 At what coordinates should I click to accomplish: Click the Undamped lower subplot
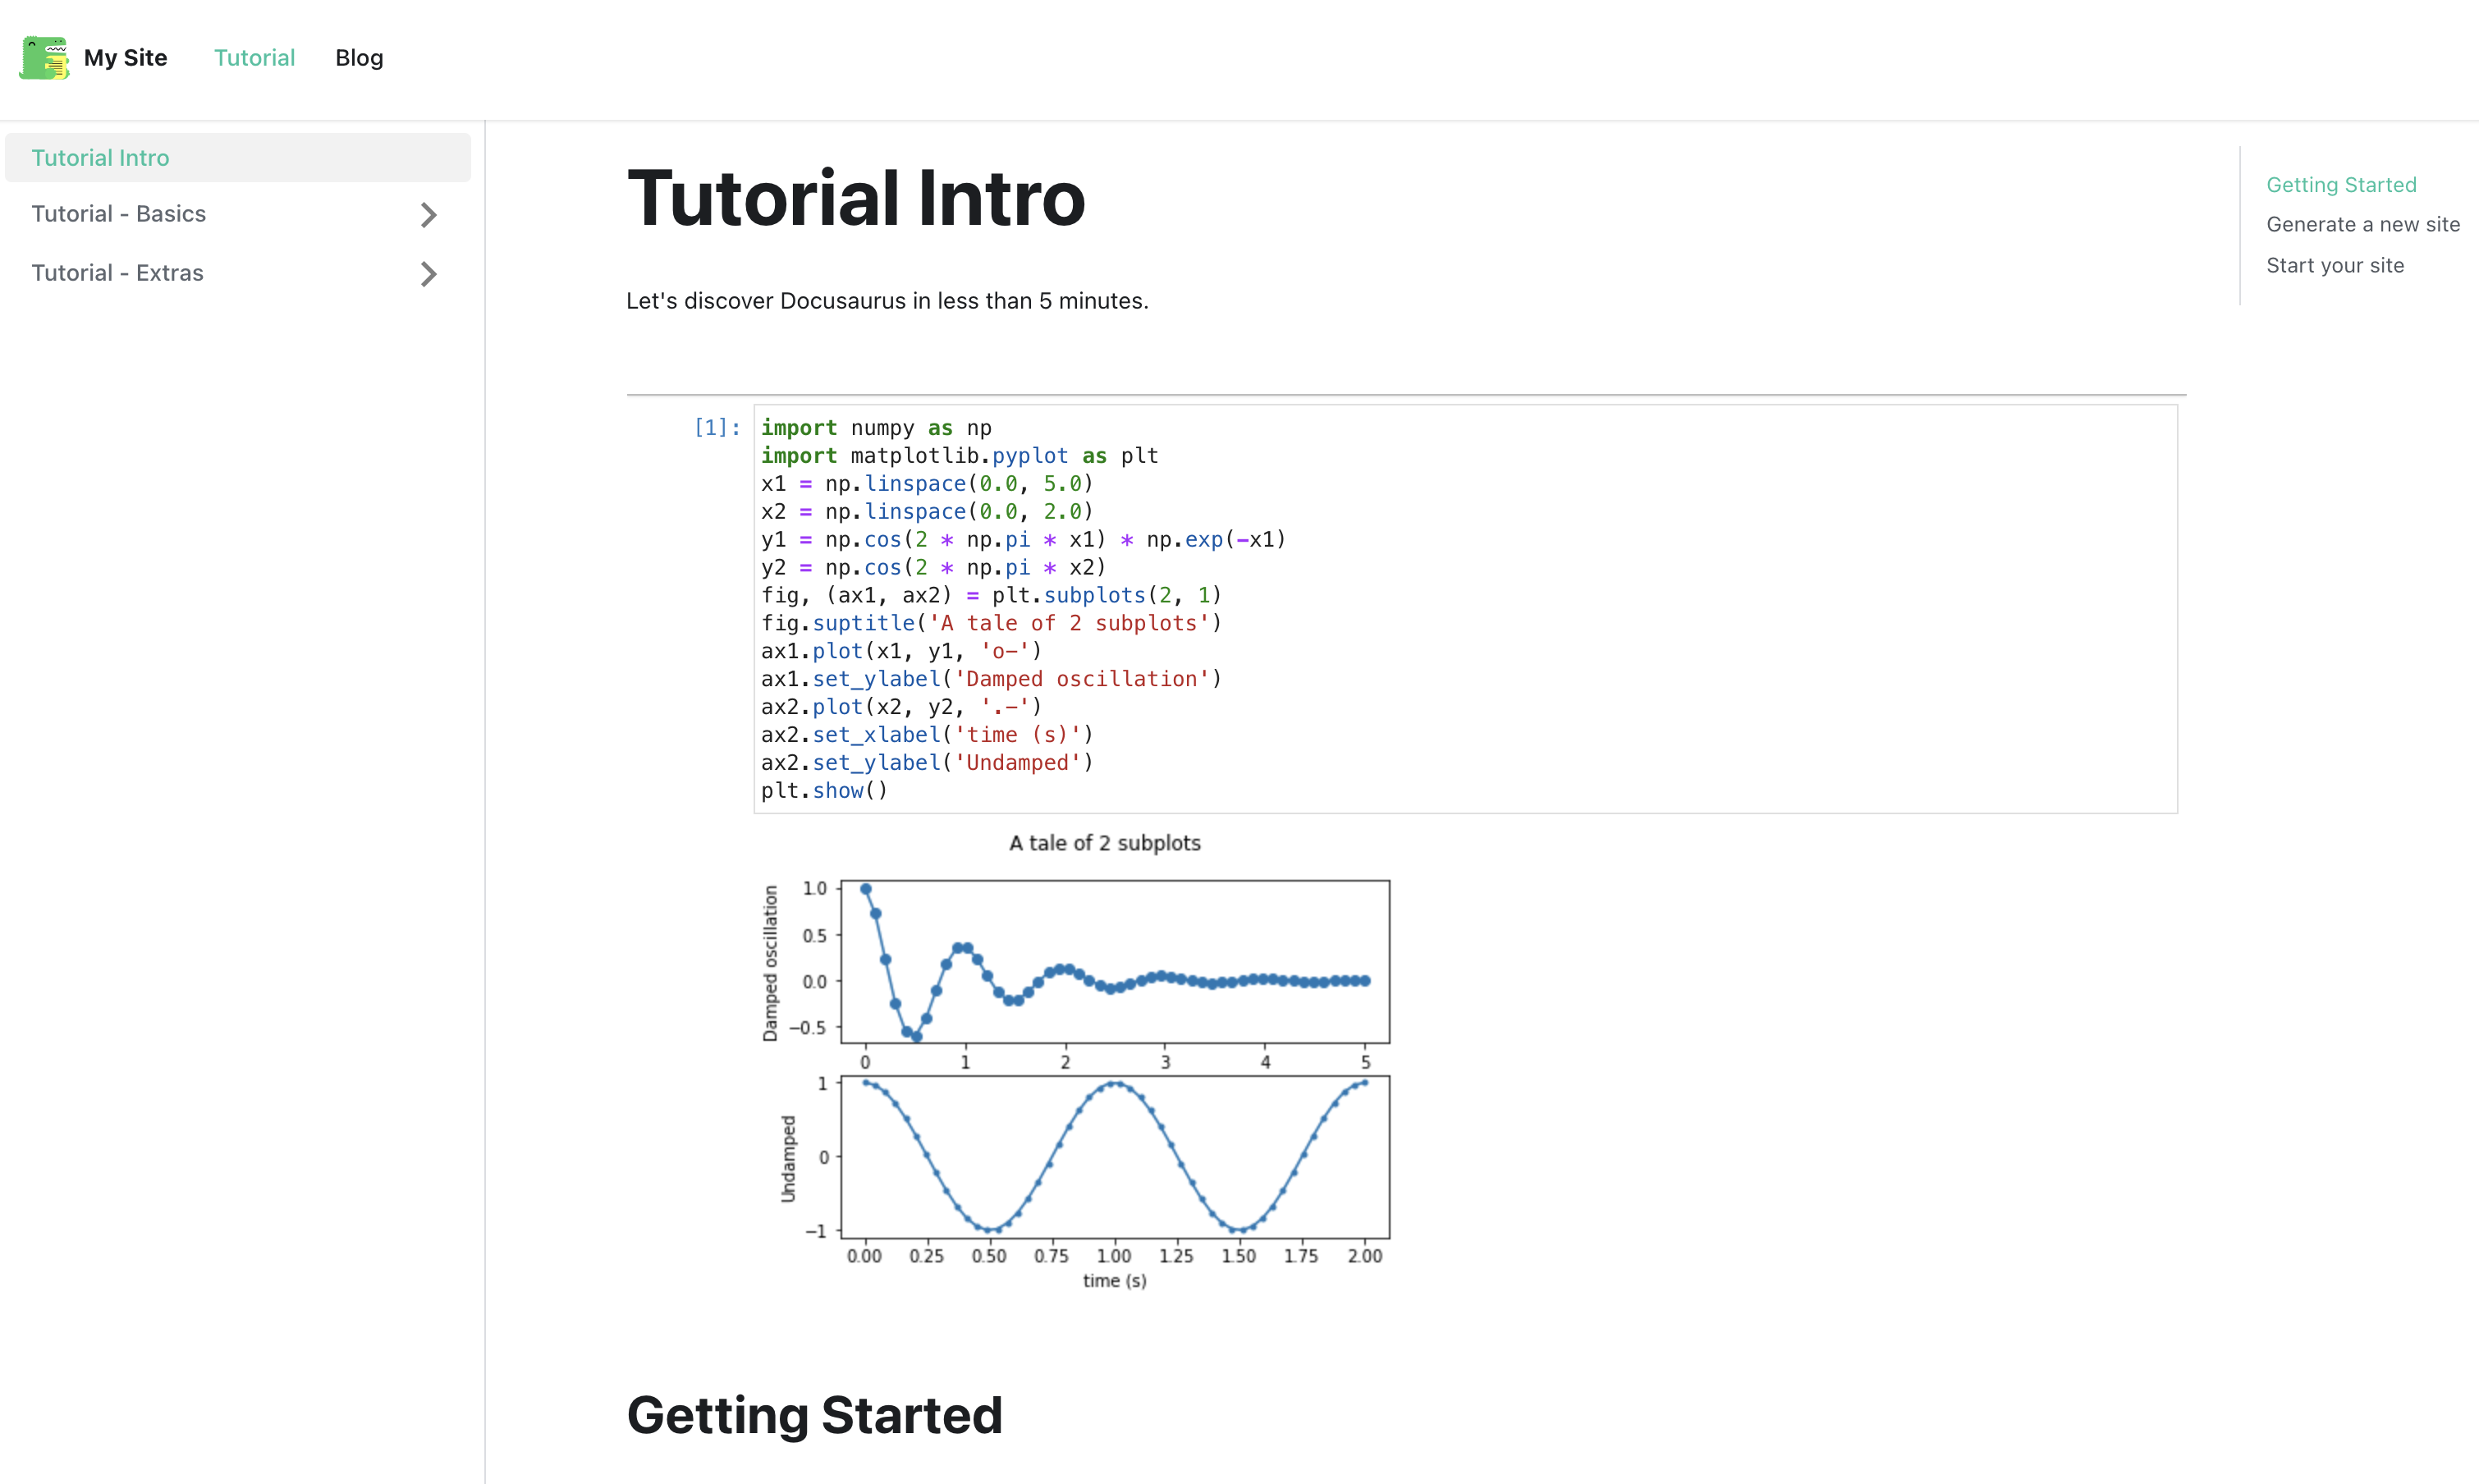coord(1114,1157)
